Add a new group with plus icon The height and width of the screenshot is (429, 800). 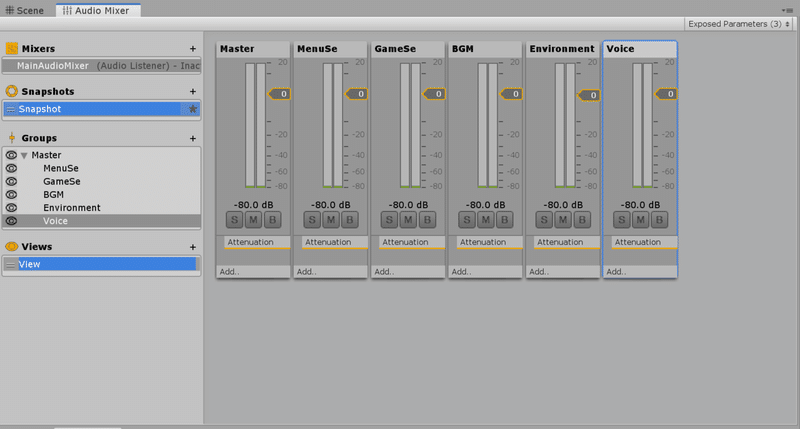tap(193, 139)
